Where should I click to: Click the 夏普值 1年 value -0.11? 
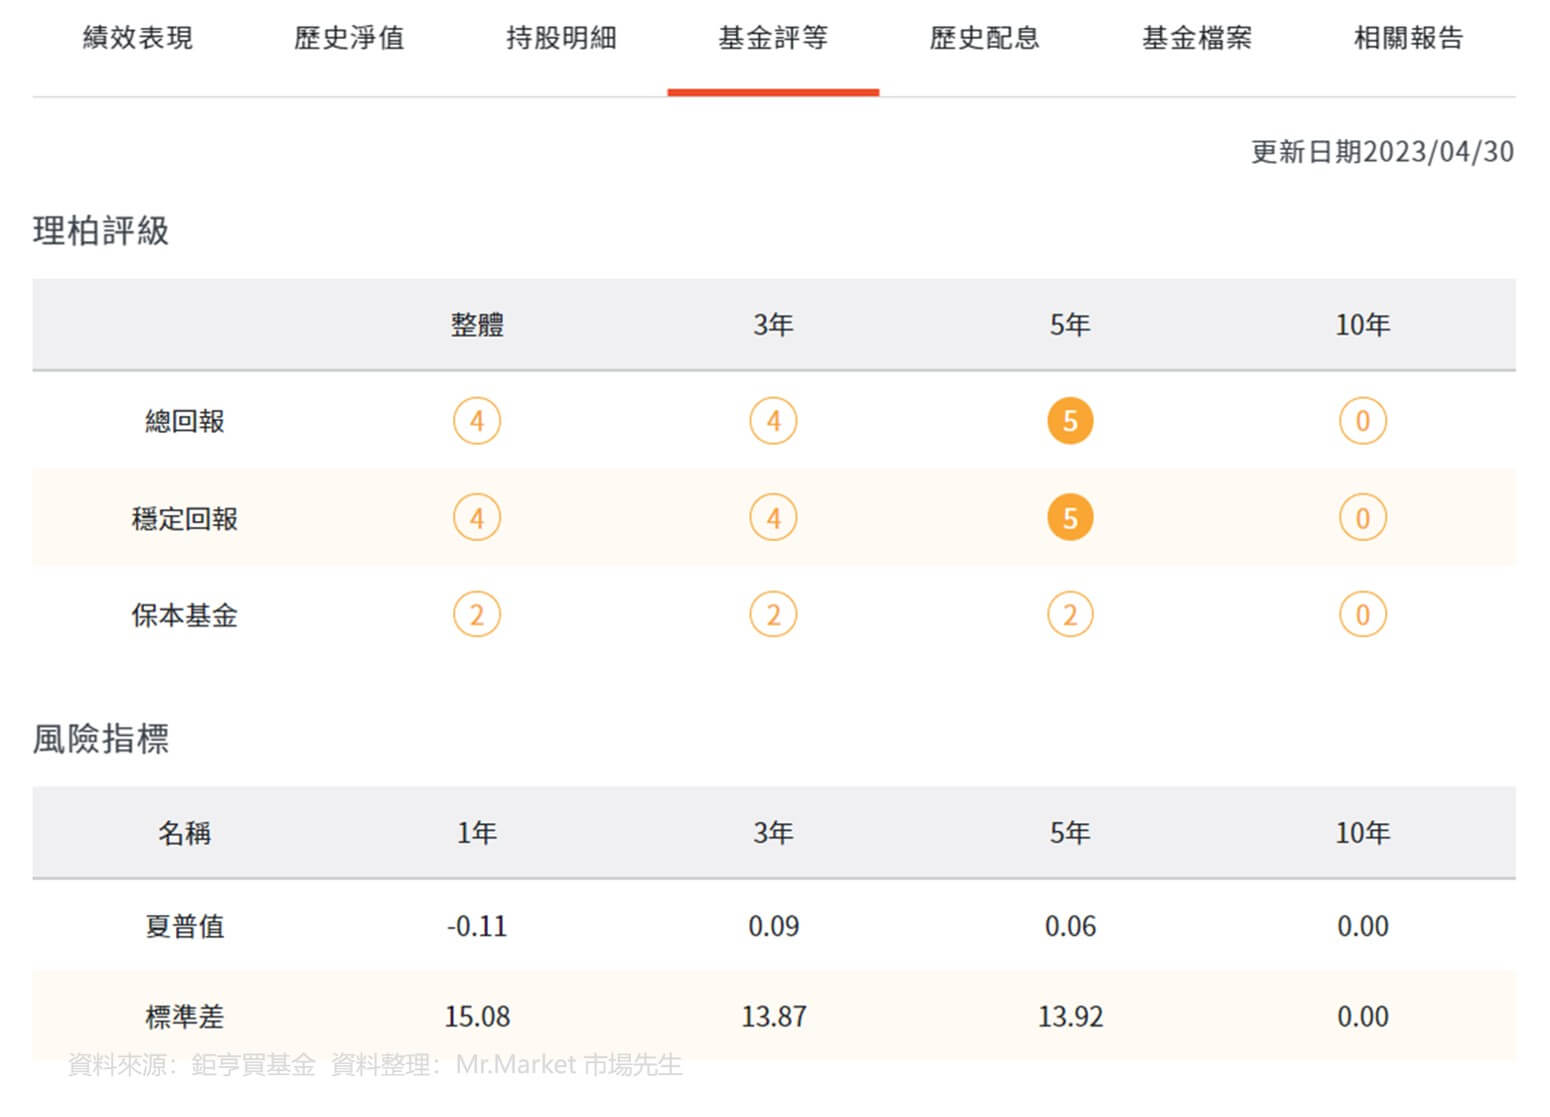(477, 926)
